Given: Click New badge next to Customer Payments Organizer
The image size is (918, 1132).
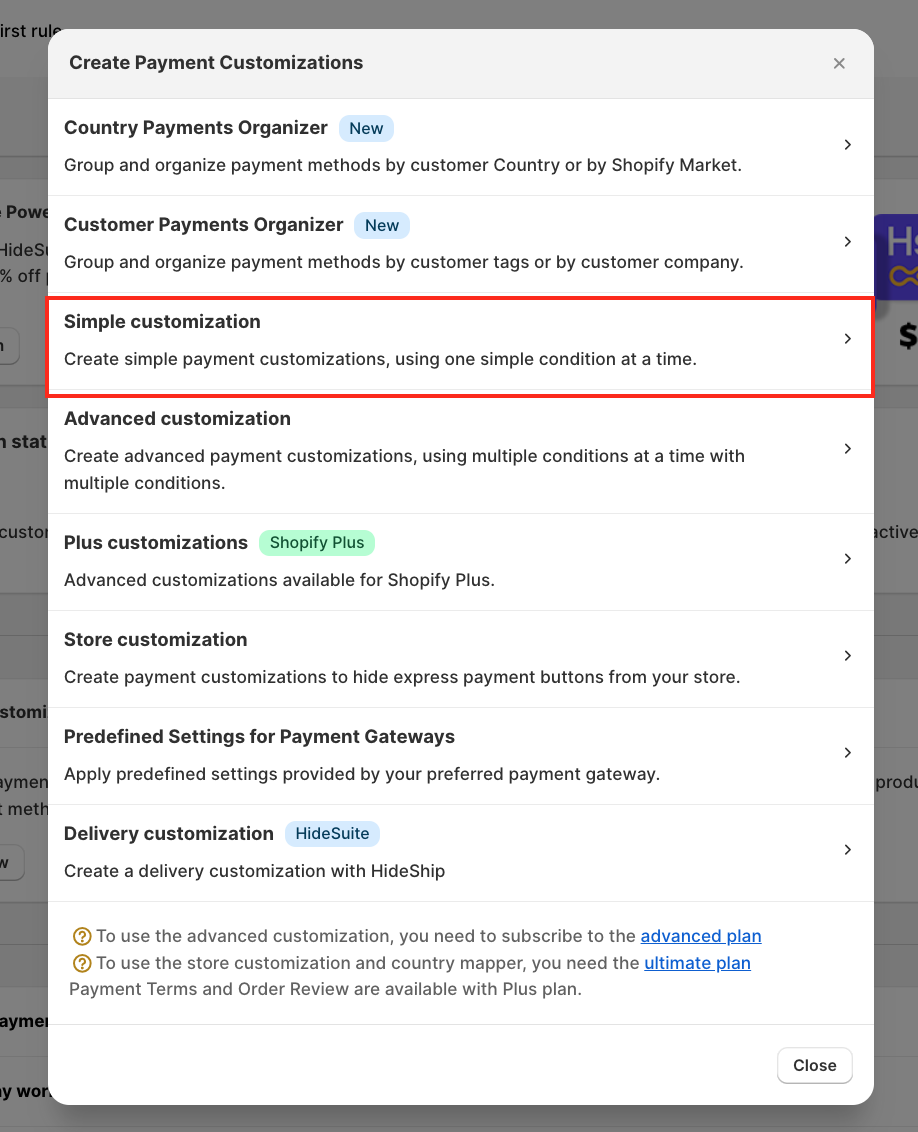Looking at the screenshot, I should coord(381,225).
